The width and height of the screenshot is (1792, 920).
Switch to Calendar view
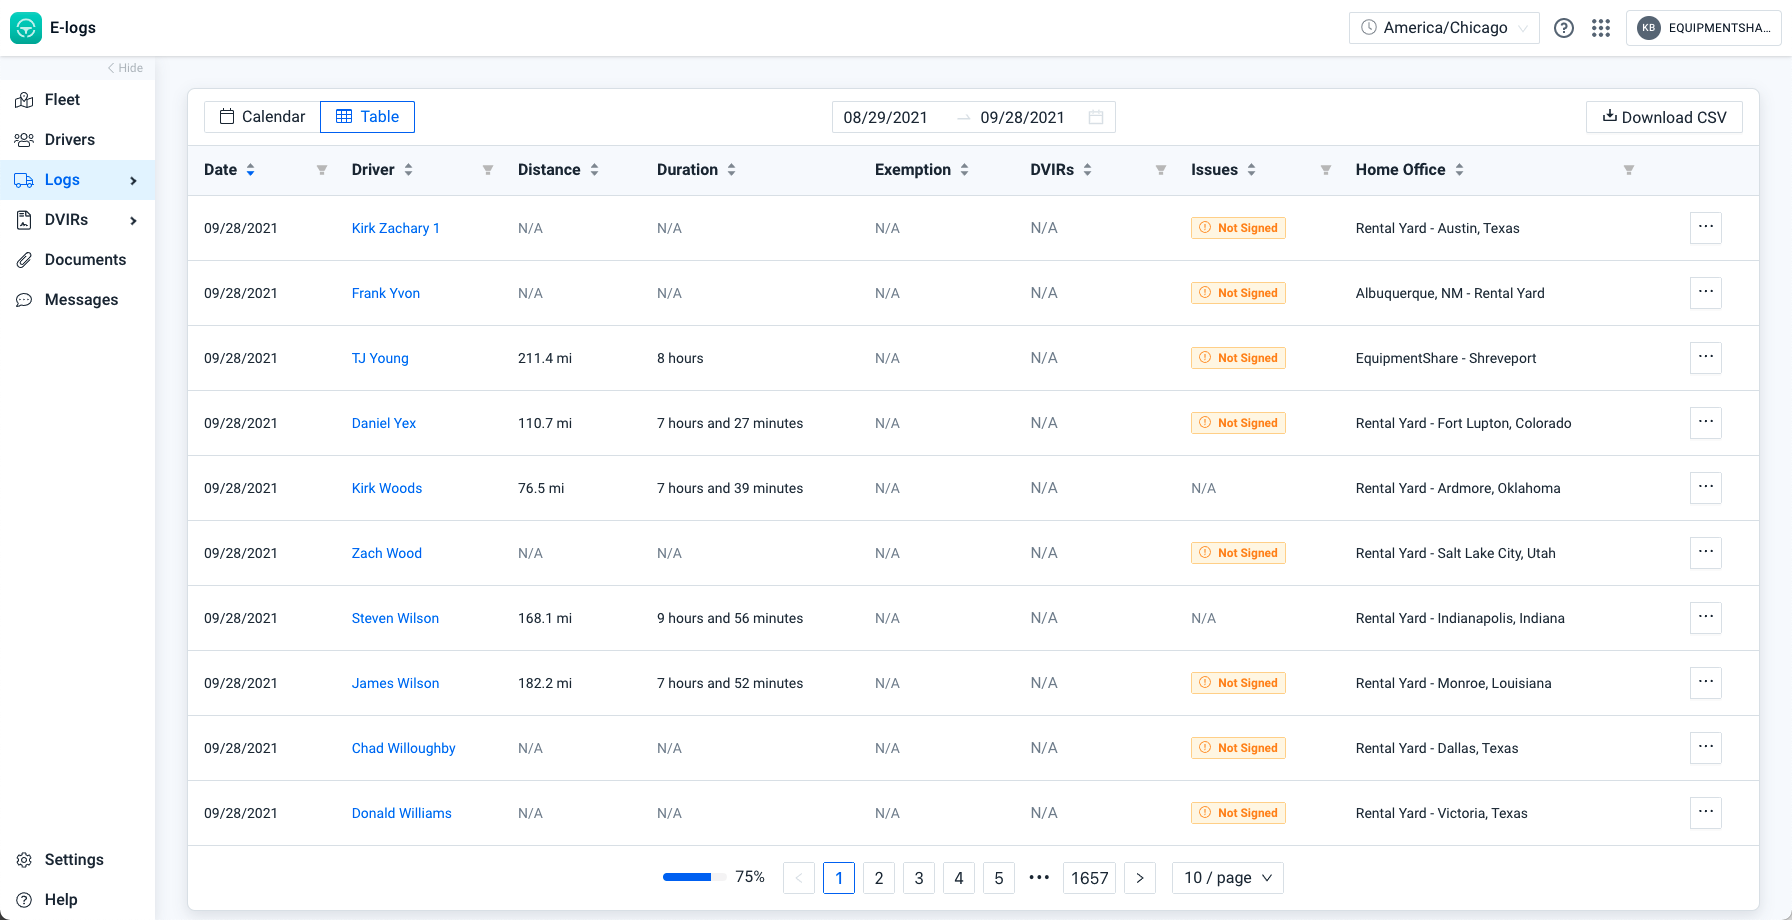(262, 117)
